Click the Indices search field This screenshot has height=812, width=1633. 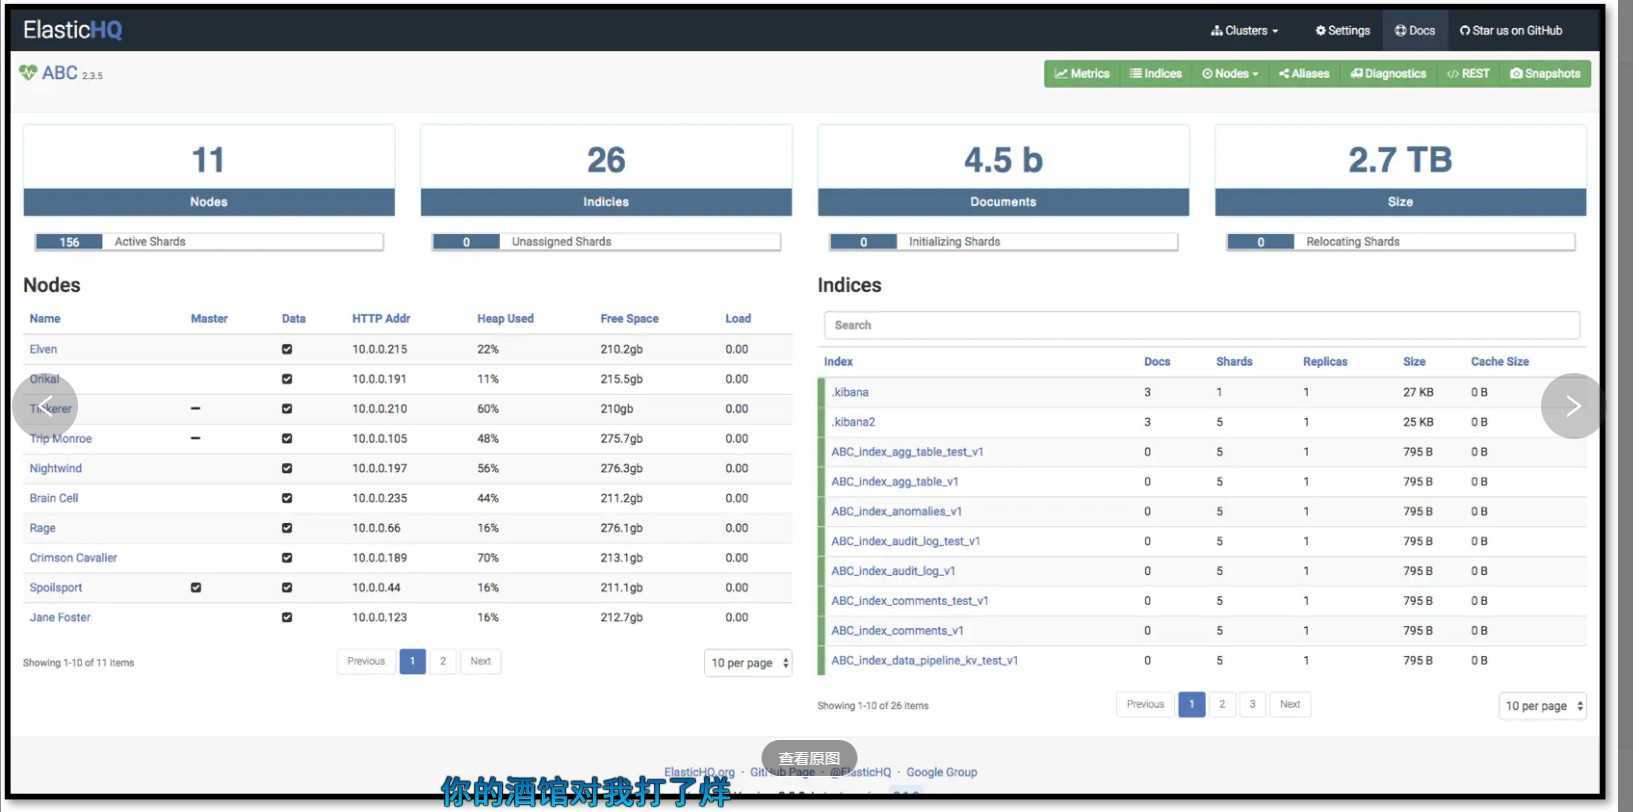pos(1201,326)
